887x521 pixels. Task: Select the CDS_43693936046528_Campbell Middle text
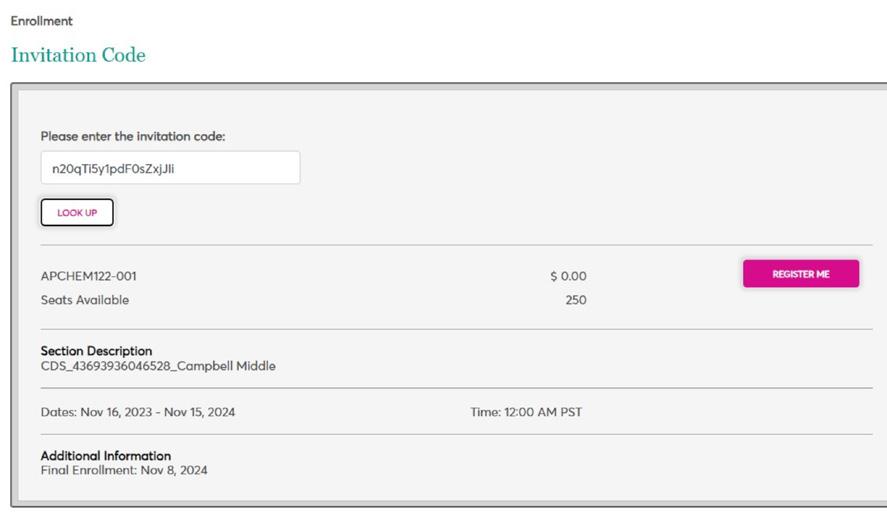(158, 366)
